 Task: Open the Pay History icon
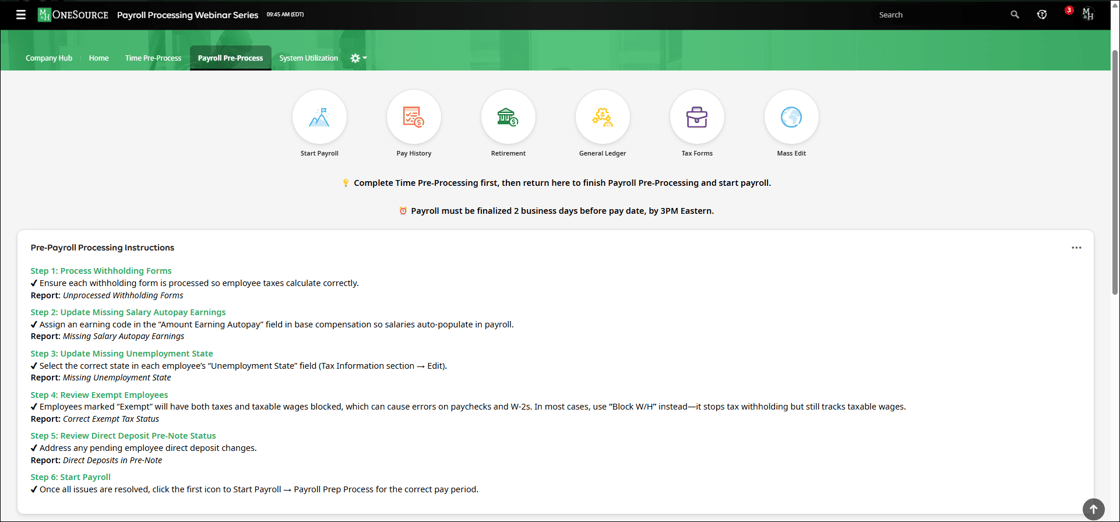click(413, 118)
